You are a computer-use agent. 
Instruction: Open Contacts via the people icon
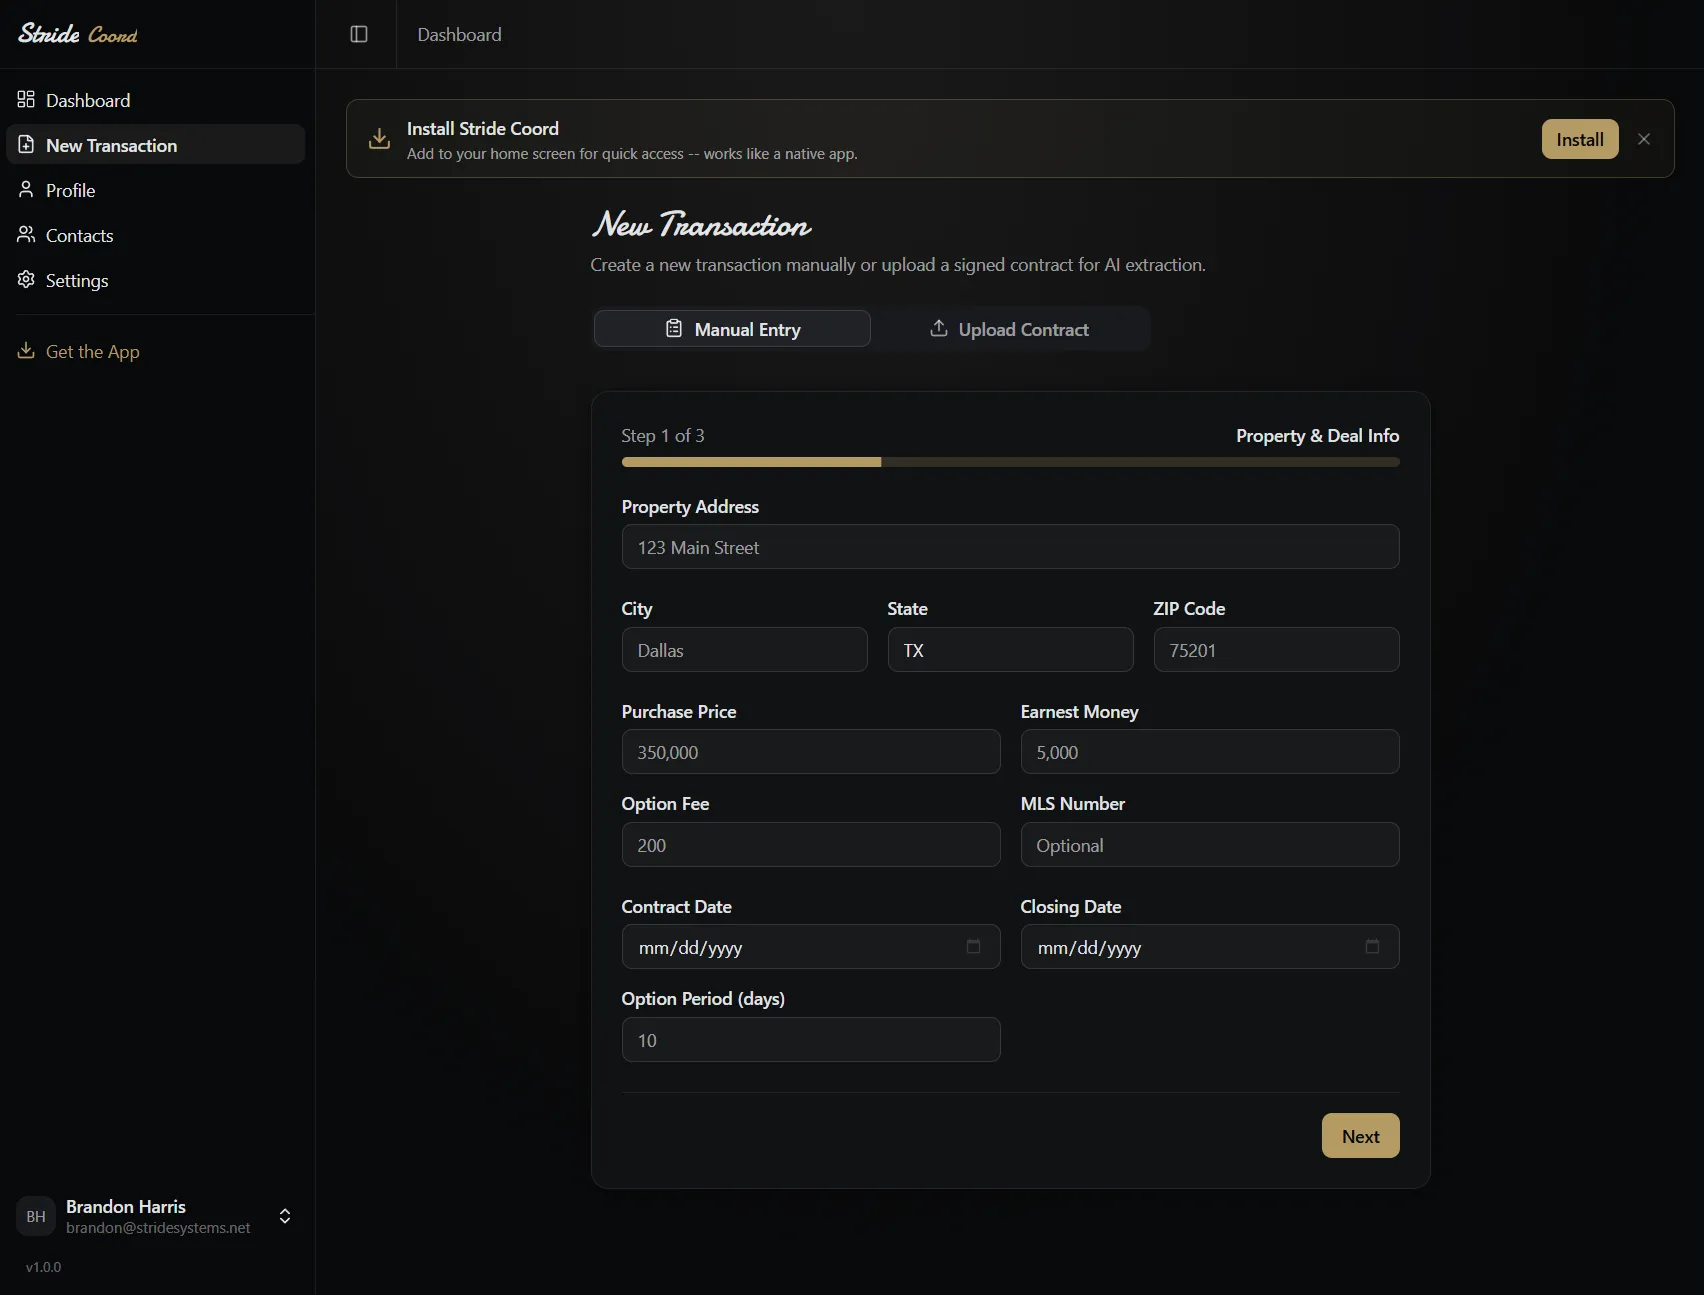(25, 235)
